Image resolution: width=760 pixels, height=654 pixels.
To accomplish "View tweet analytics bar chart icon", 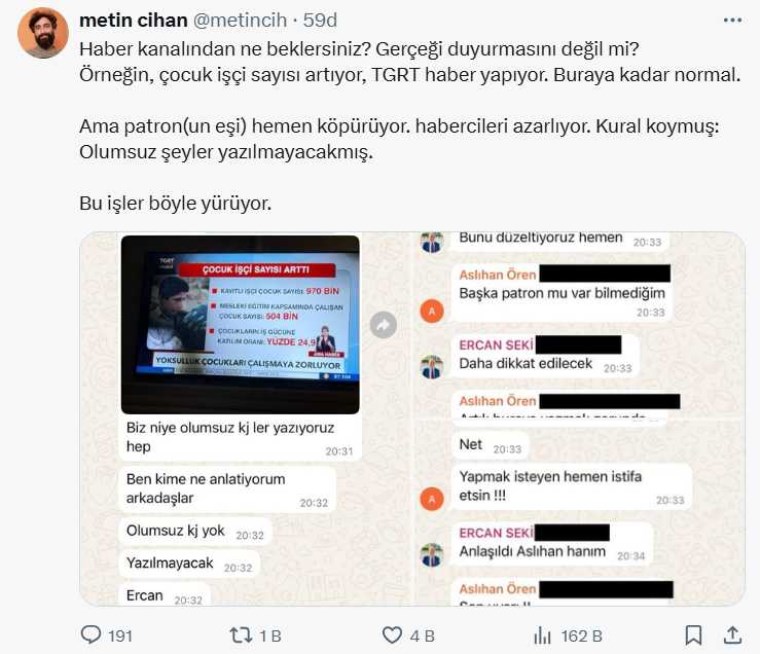I will tap(542, 635).
